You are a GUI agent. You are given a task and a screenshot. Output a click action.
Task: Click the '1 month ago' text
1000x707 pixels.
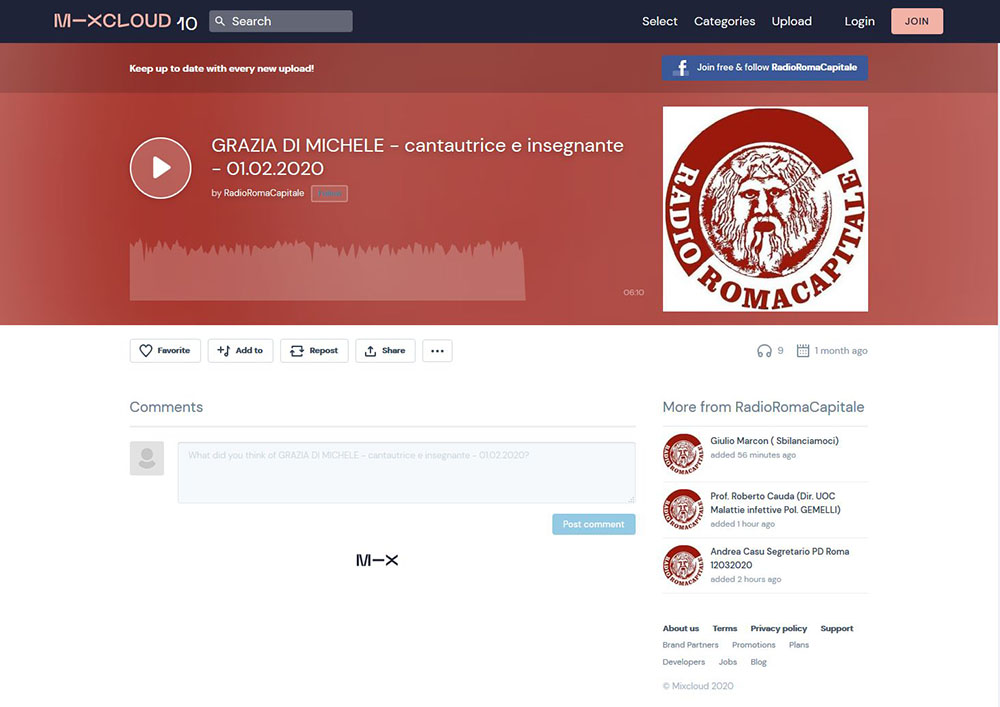pyautogui.click(x=841, y=351)
